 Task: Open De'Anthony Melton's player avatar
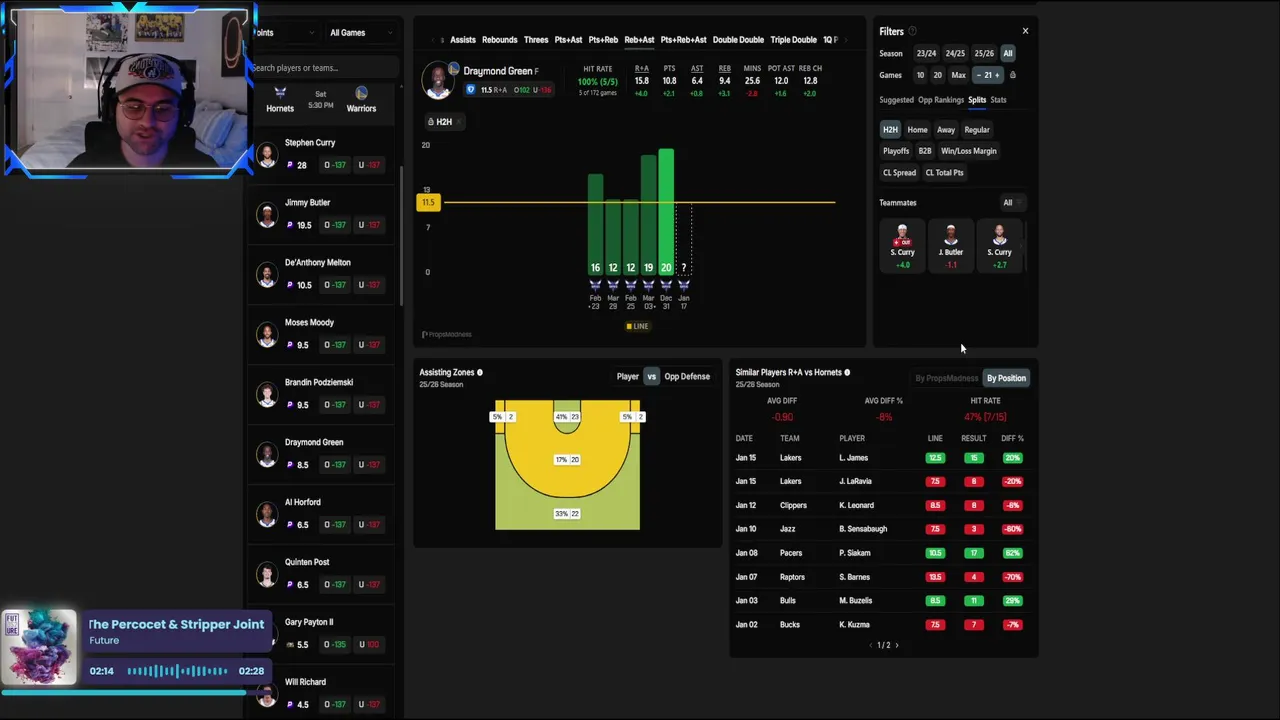[x=266, y=274]
